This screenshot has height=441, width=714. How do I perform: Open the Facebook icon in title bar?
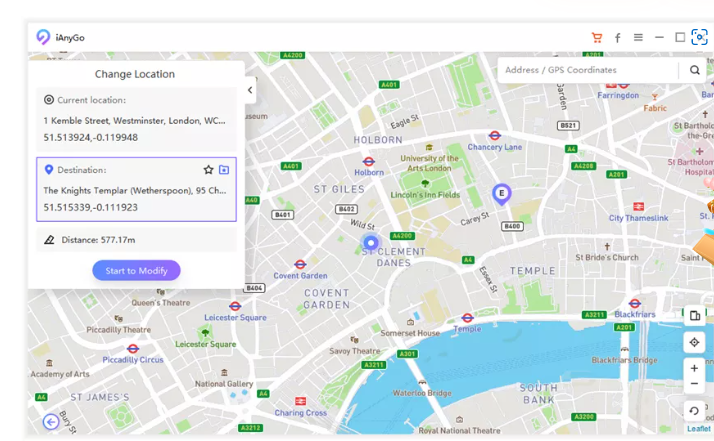pos(617,37)
